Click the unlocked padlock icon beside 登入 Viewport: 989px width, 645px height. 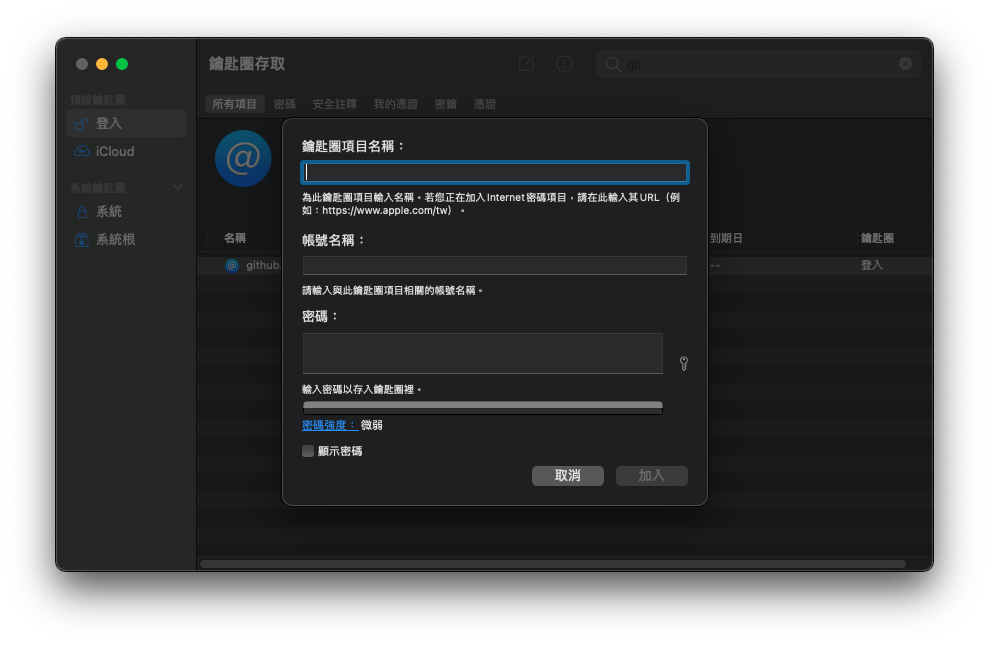81,124
